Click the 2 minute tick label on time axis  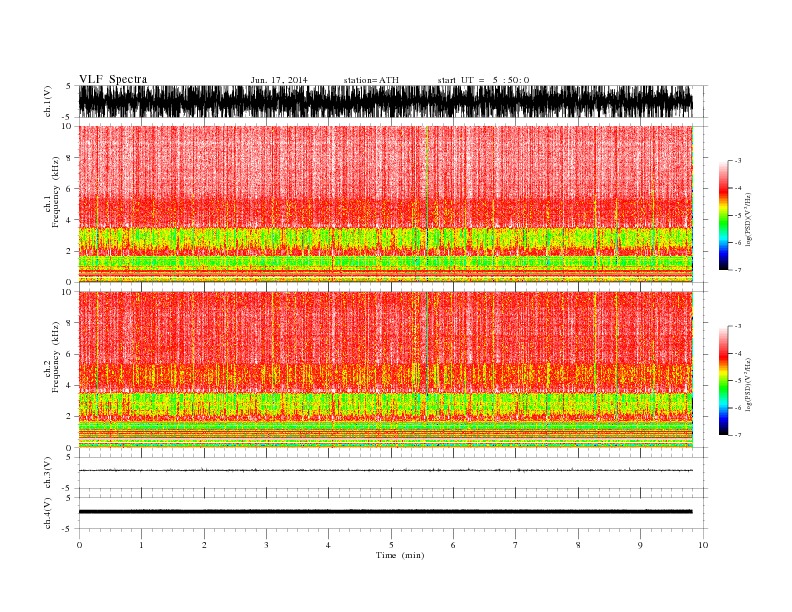click(x=204, y=545)
